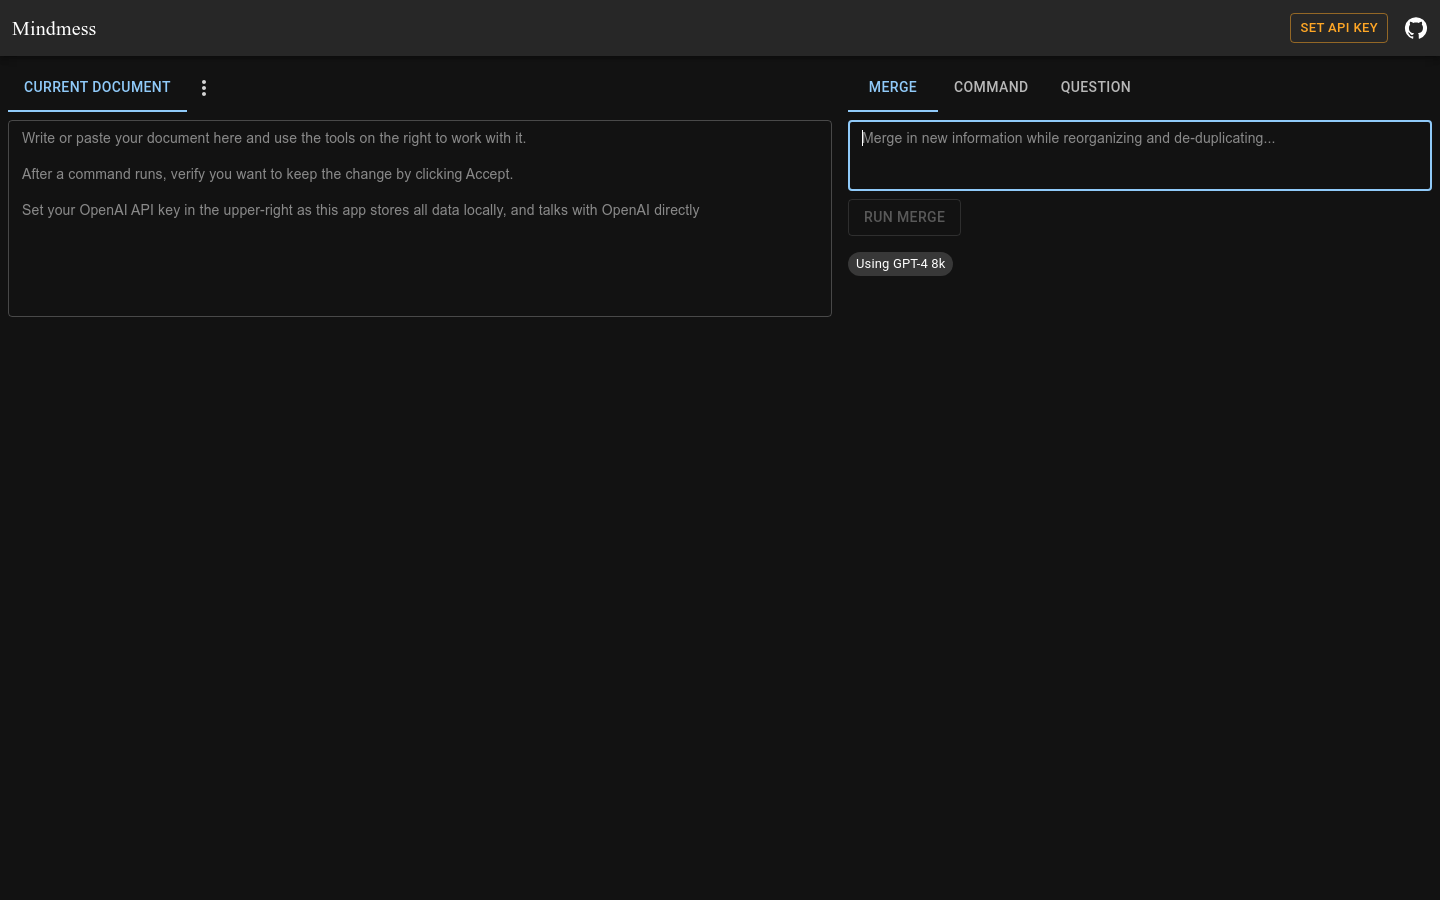The height and width of the screenshot is (900, 1440).
Task: Click the 'After a command runs' placeholder line
Action: [267, 174]
